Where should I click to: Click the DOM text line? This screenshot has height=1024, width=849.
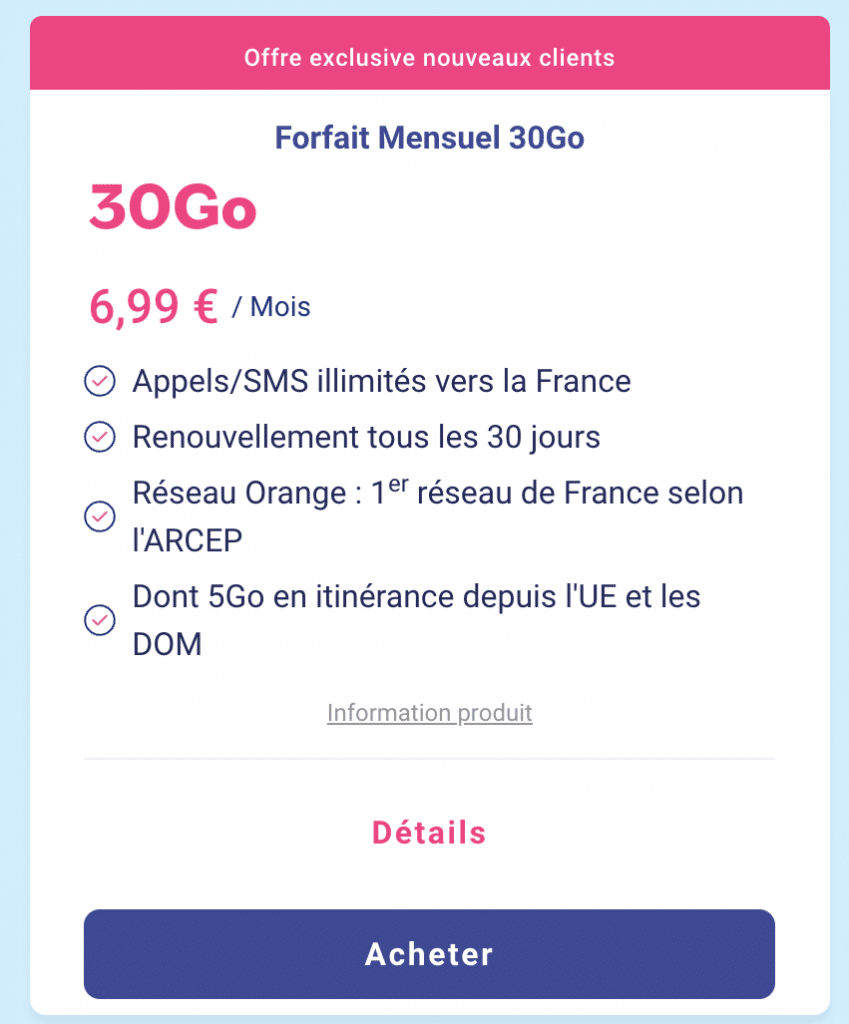coord(167,645)
